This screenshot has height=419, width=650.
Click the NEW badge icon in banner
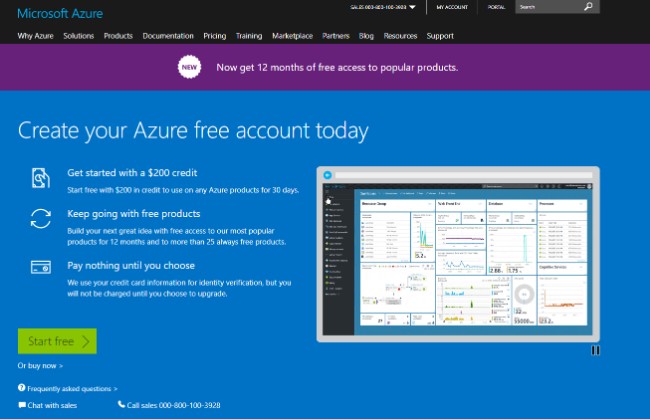point(189,67)
